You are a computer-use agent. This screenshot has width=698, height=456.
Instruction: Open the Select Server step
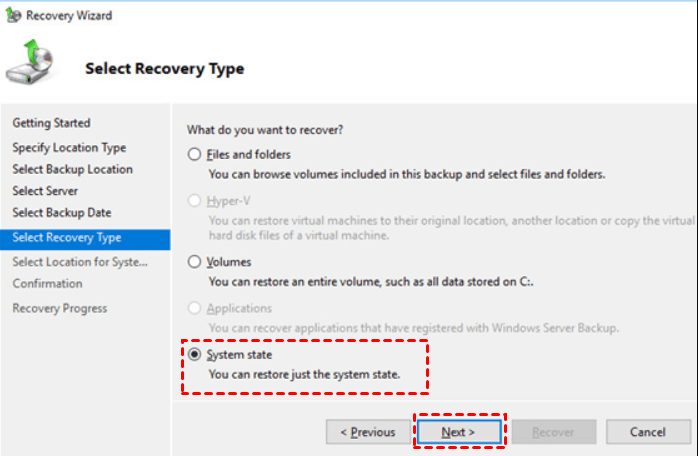pyautogui.click(x=45, y=191)
